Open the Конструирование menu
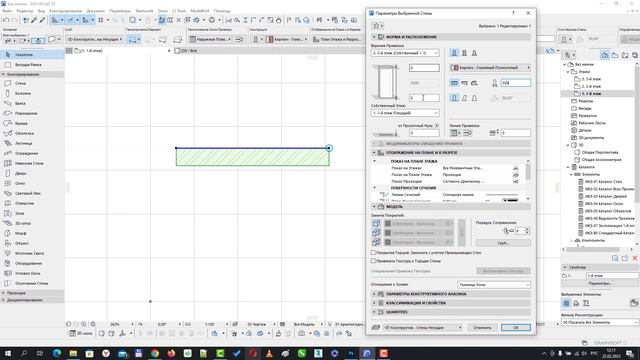This screenshot has width=640, height=360. [65, 11]
